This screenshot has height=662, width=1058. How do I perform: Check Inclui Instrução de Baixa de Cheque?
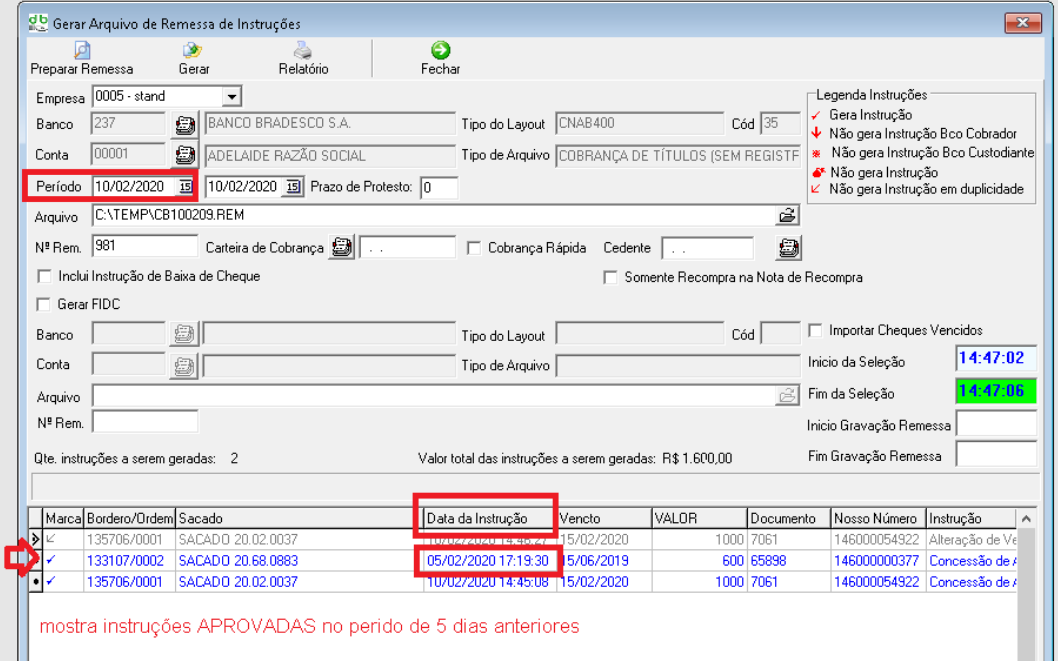tap(43, 276)
